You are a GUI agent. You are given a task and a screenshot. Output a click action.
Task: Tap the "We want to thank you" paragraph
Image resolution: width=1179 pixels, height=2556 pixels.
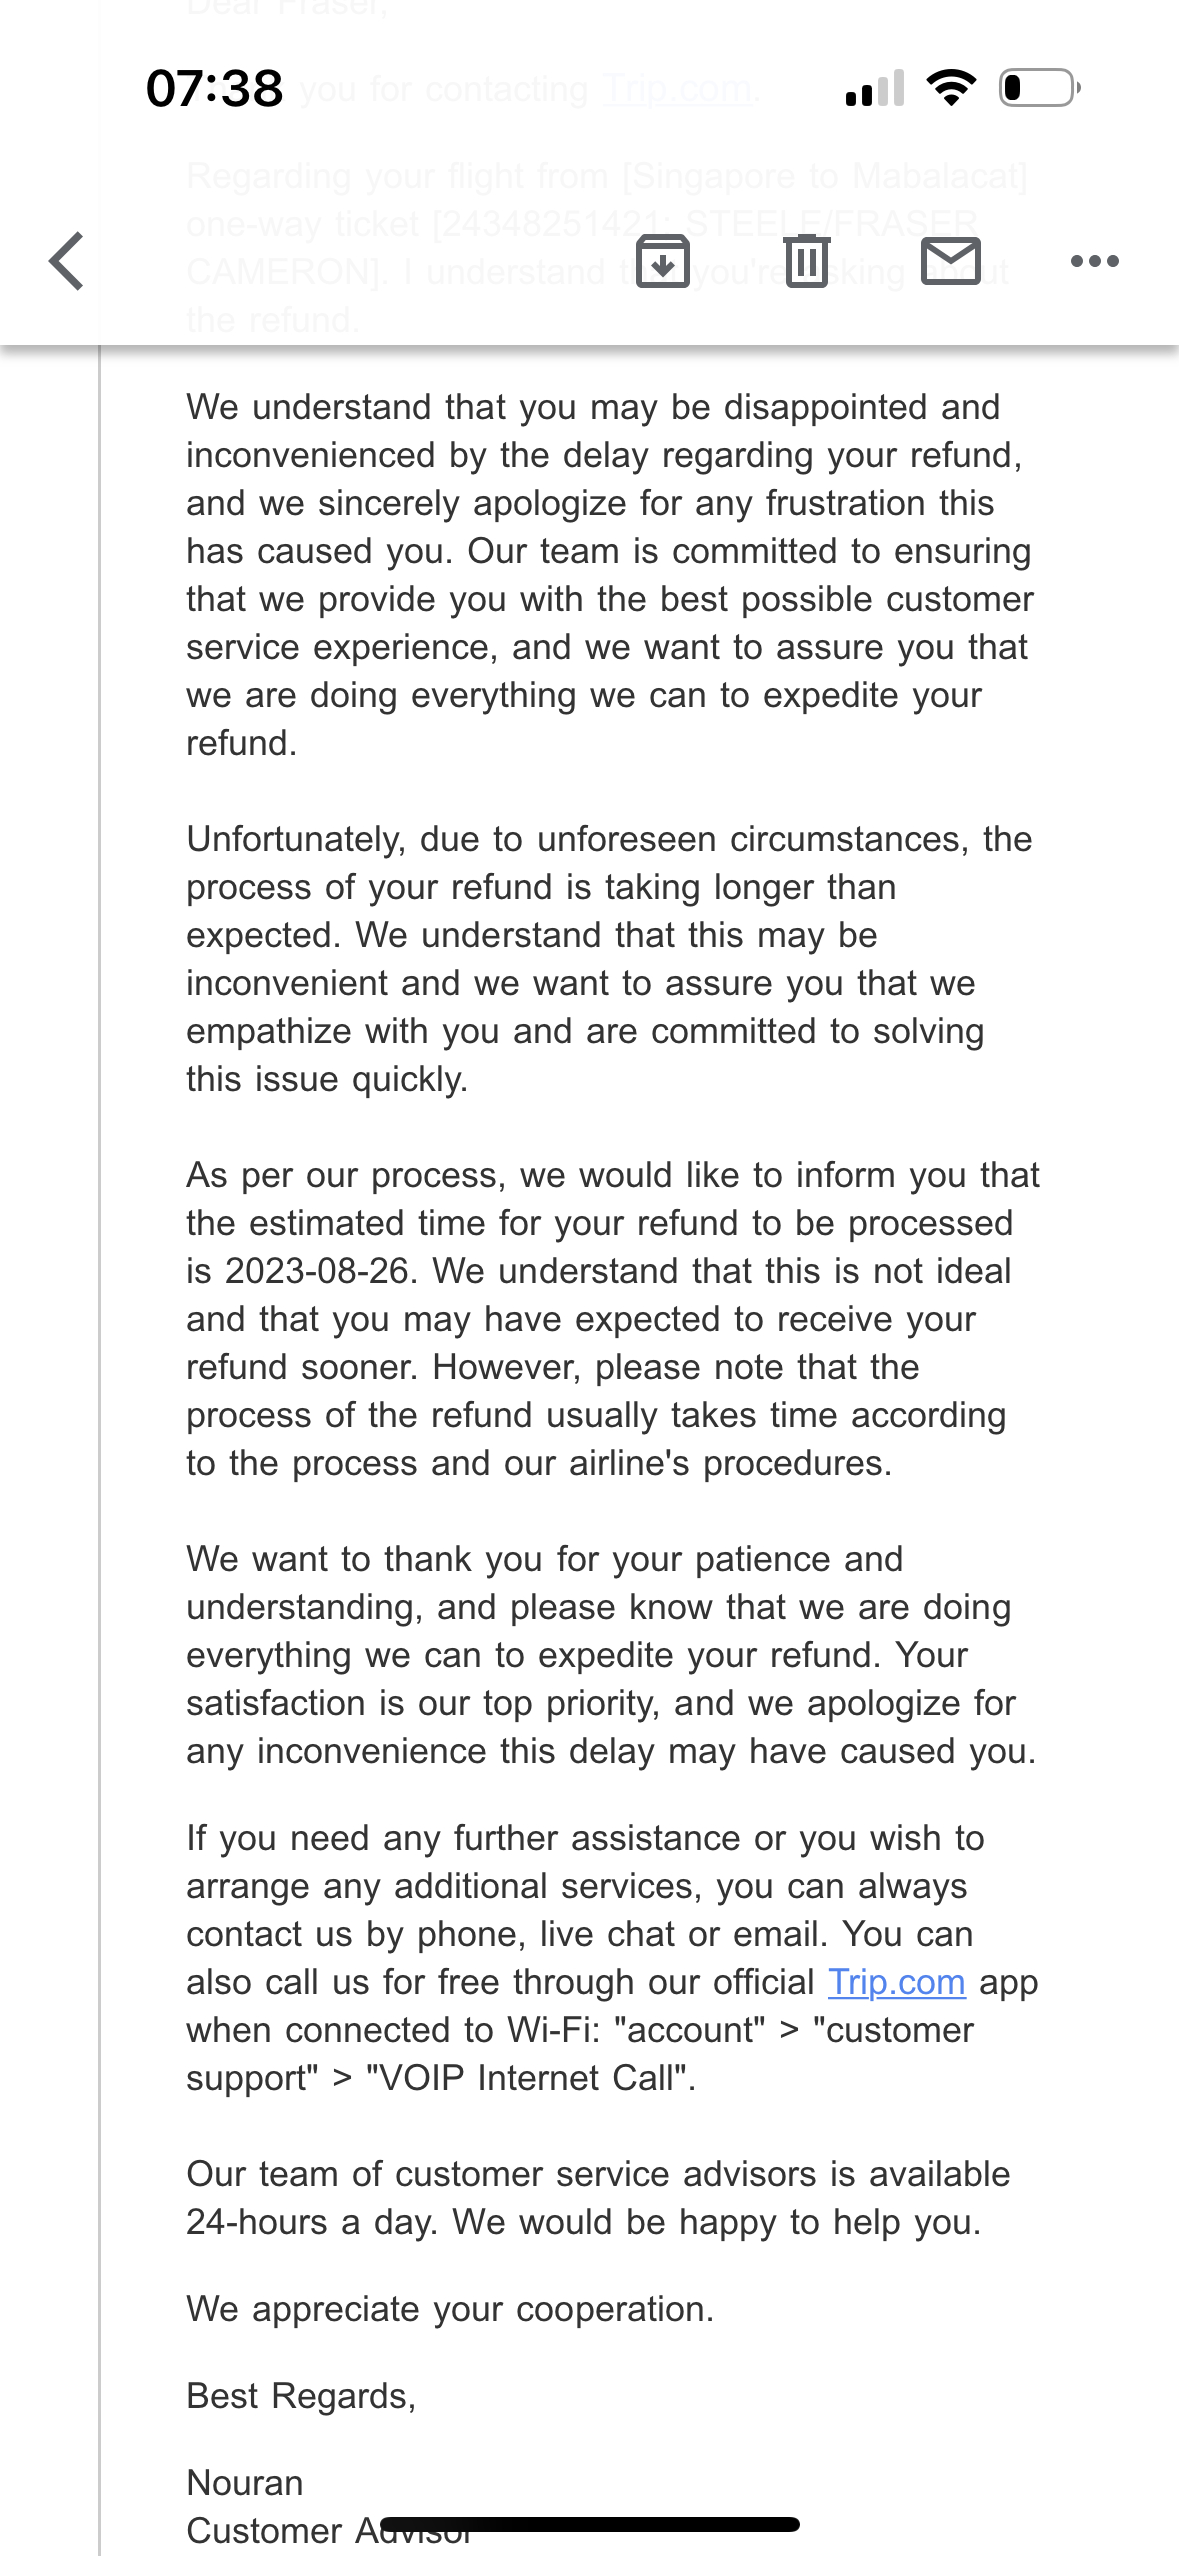coord(610,1655)
